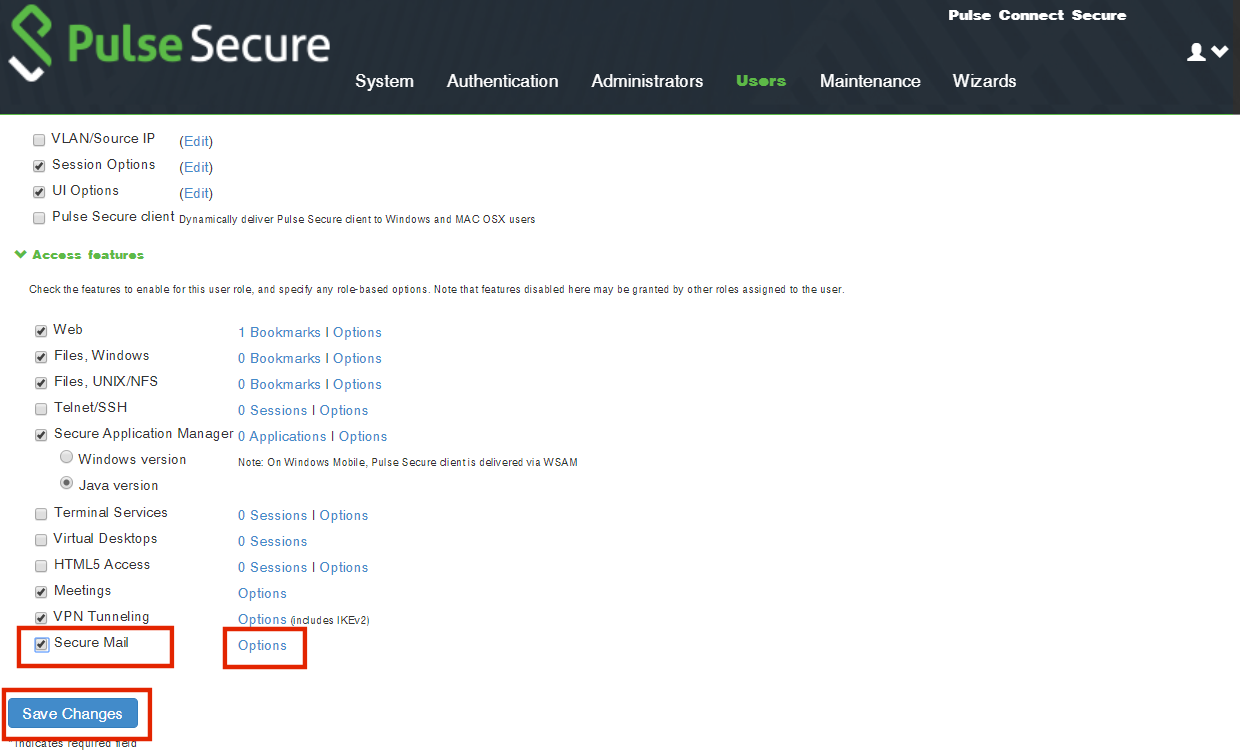
Task: Tick the Pulse Secure client checkbox
Action: click(x=40, y=218)
